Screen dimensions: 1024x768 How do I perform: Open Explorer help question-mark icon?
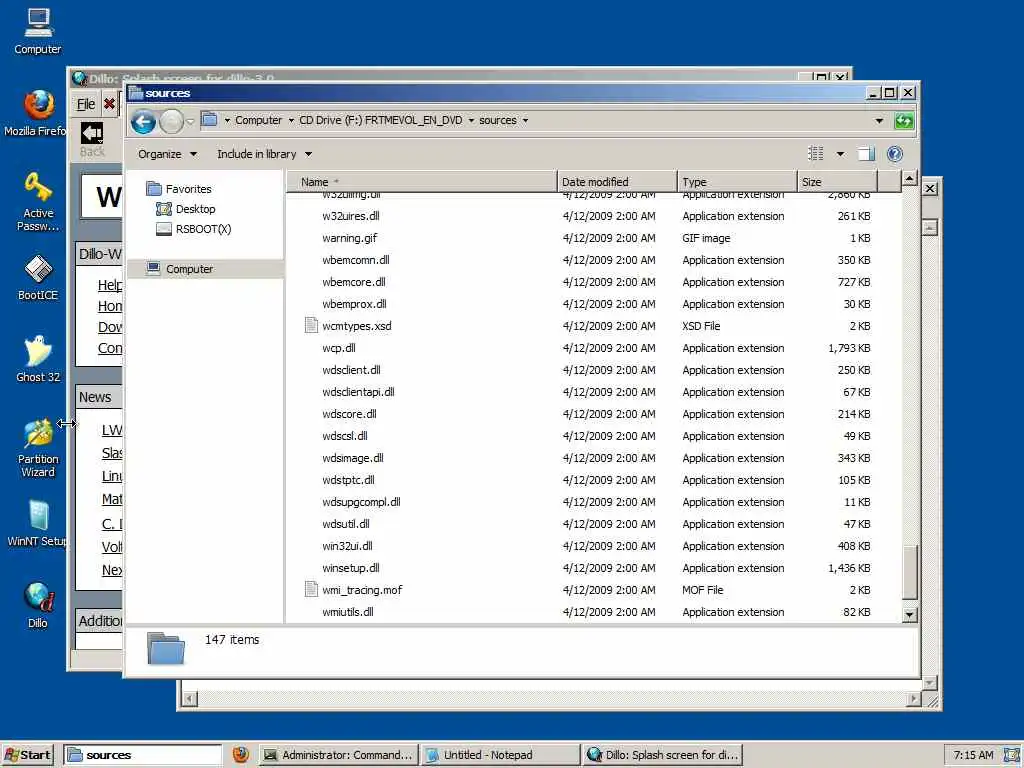pyautogui.click(x=895, y=154)
